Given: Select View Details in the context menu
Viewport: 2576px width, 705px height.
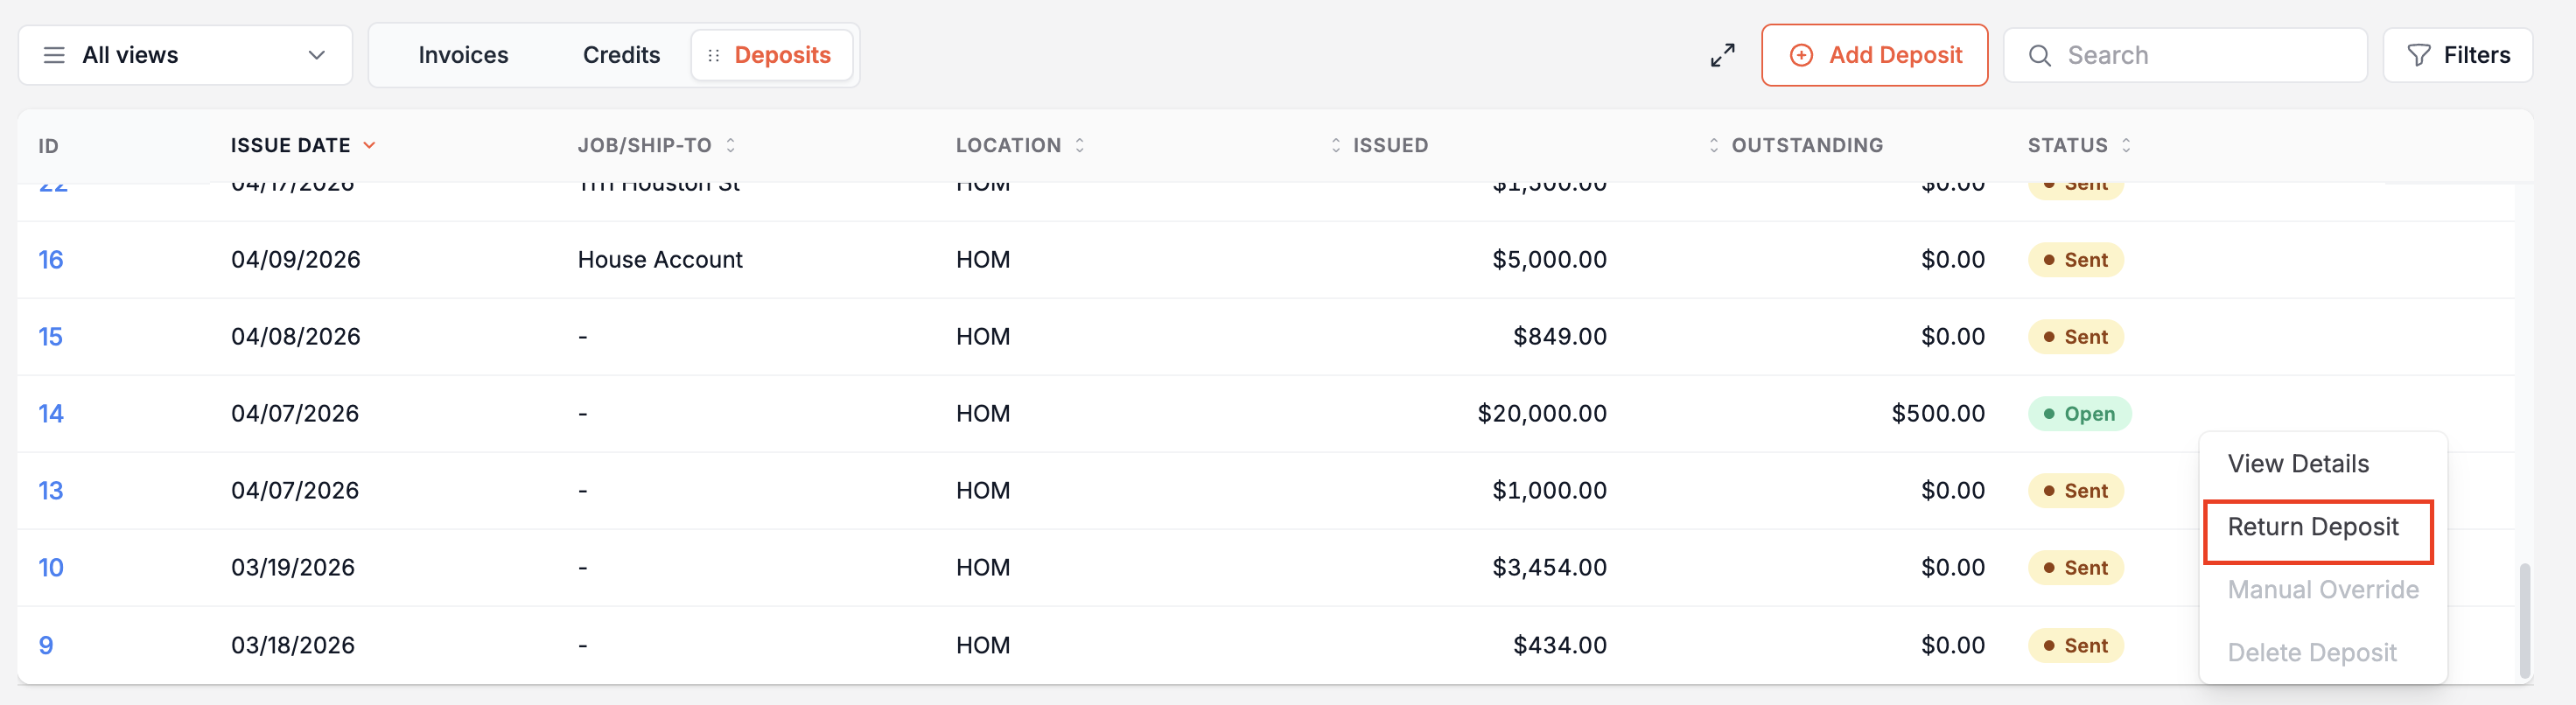Looking at the screenshot, I should click(2297, 464).
